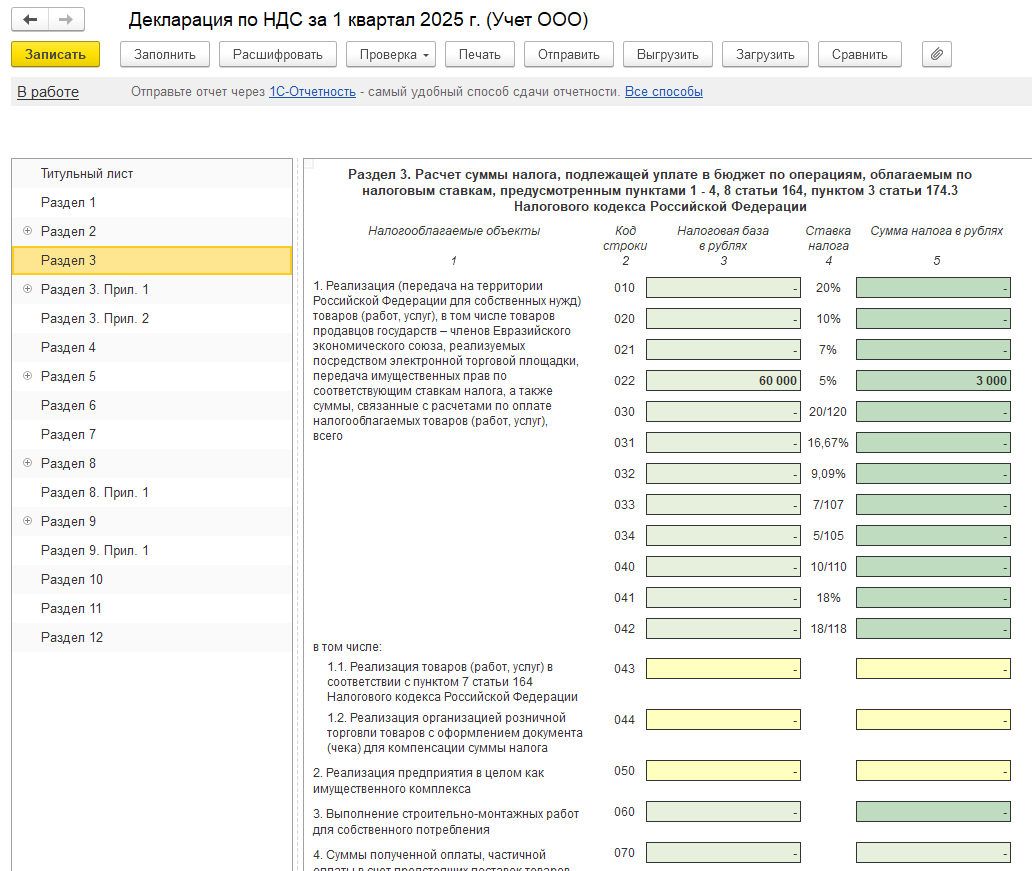Screen dimensions: 1032x871
Task: Expand the Раздел 5 tree node
Action: (27, 376)
